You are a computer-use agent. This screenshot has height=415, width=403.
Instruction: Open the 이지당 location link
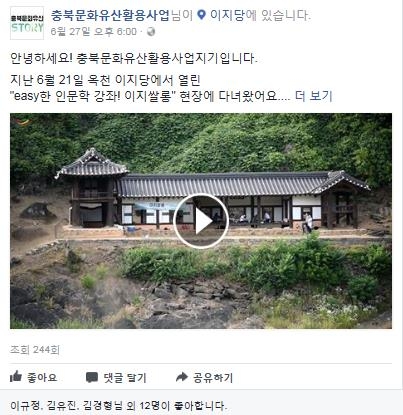227,15
